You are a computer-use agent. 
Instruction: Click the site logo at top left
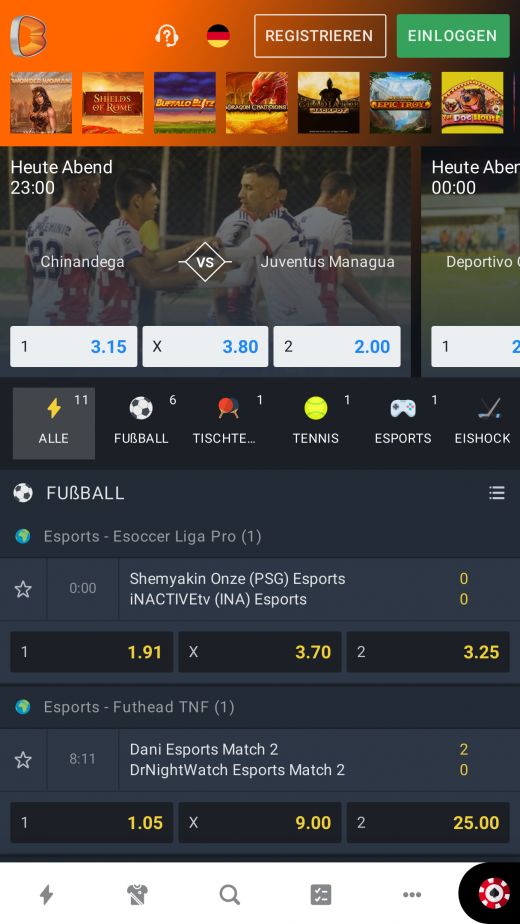[28, 36]
